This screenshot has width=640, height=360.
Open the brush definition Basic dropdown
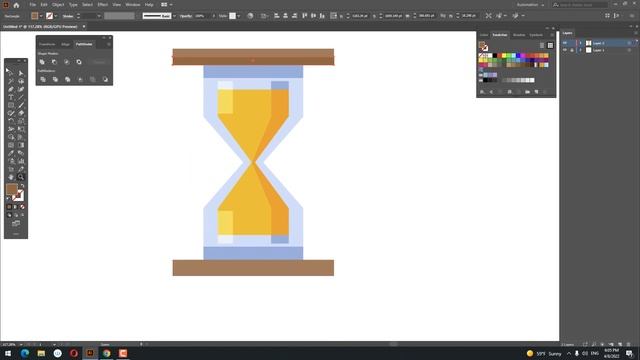174,16
